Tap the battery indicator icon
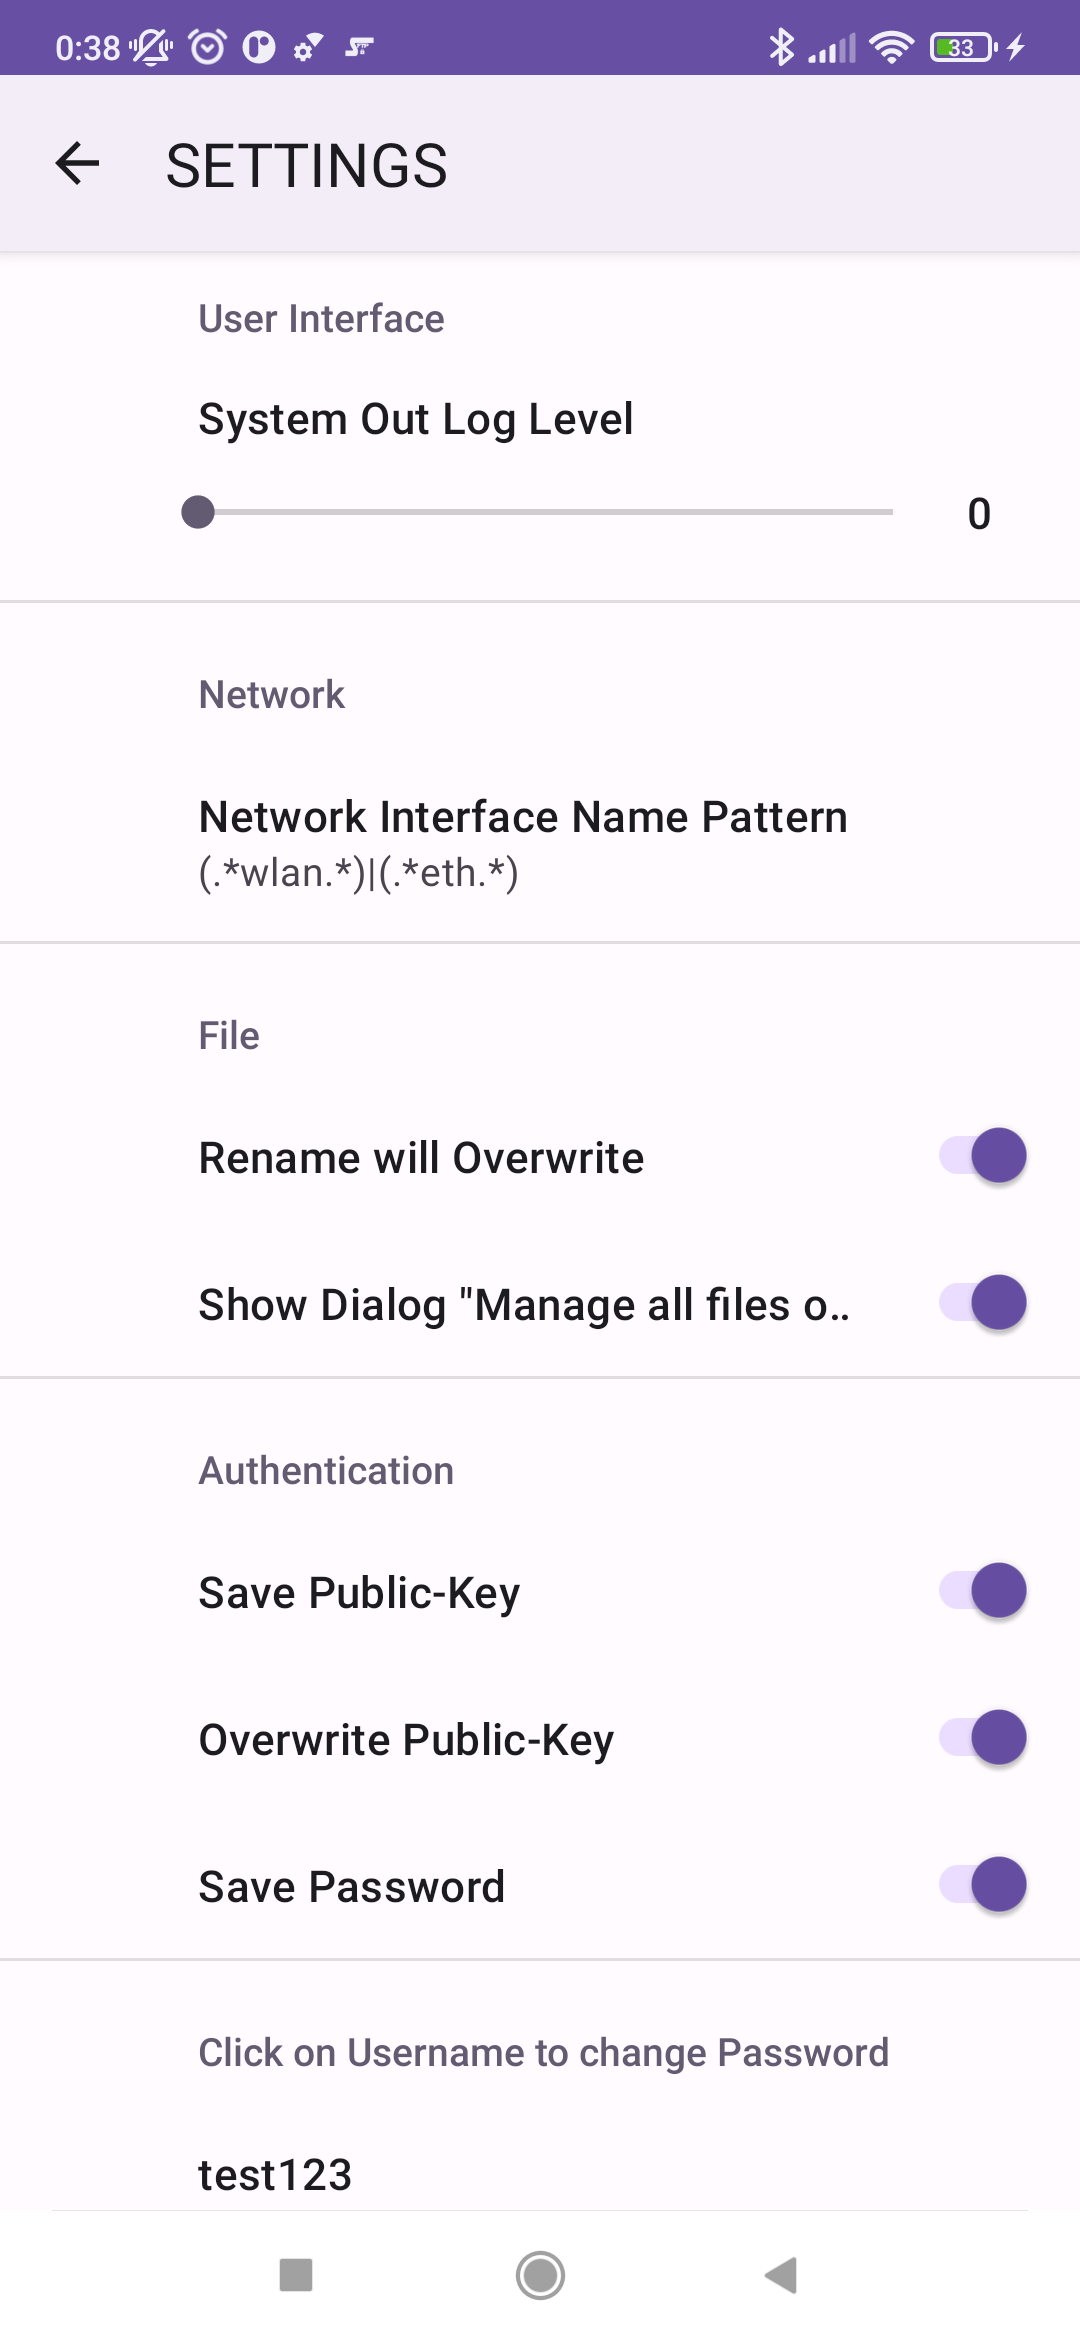 point(963,47)
